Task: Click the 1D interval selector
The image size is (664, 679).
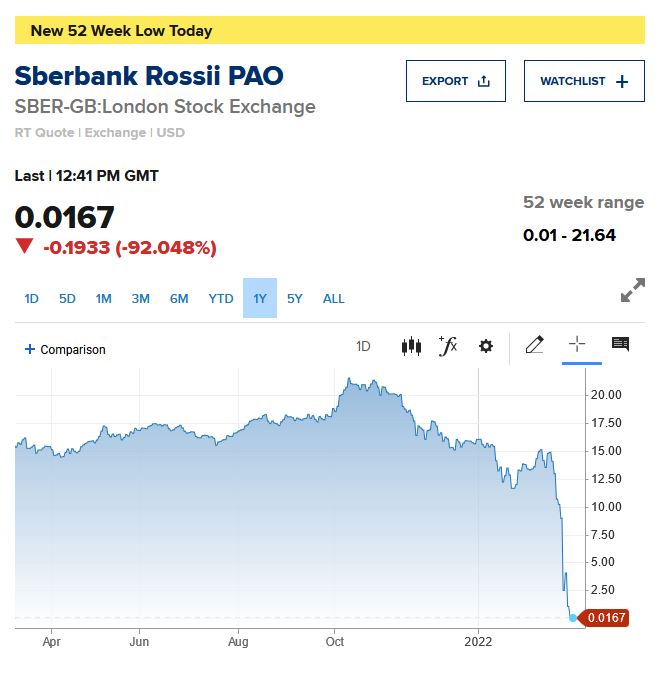Action: (x=363, y=347)
